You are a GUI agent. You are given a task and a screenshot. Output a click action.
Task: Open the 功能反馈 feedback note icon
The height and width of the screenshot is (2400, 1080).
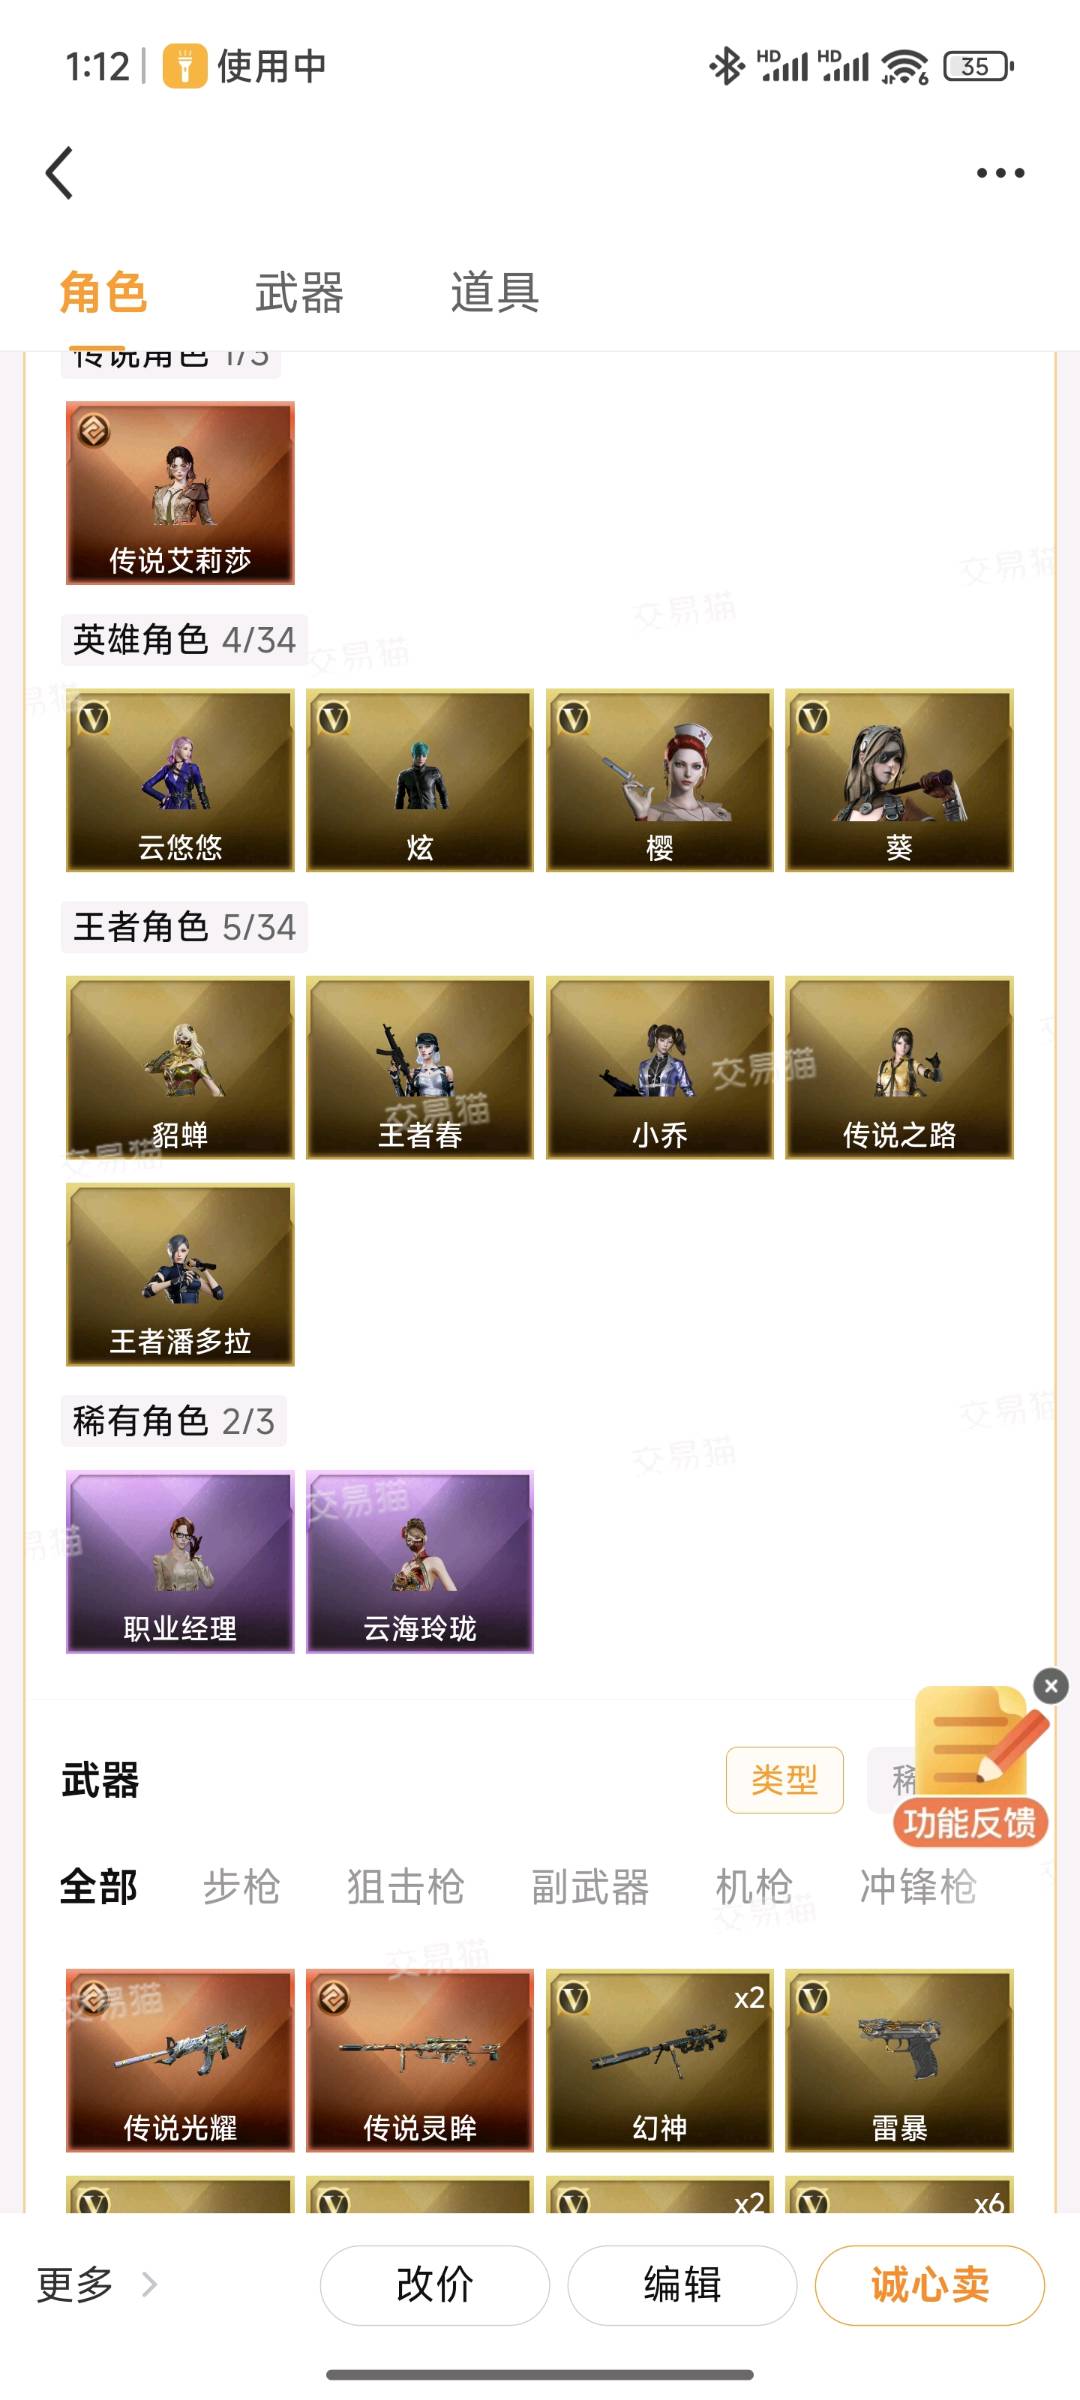(980, 1745)
